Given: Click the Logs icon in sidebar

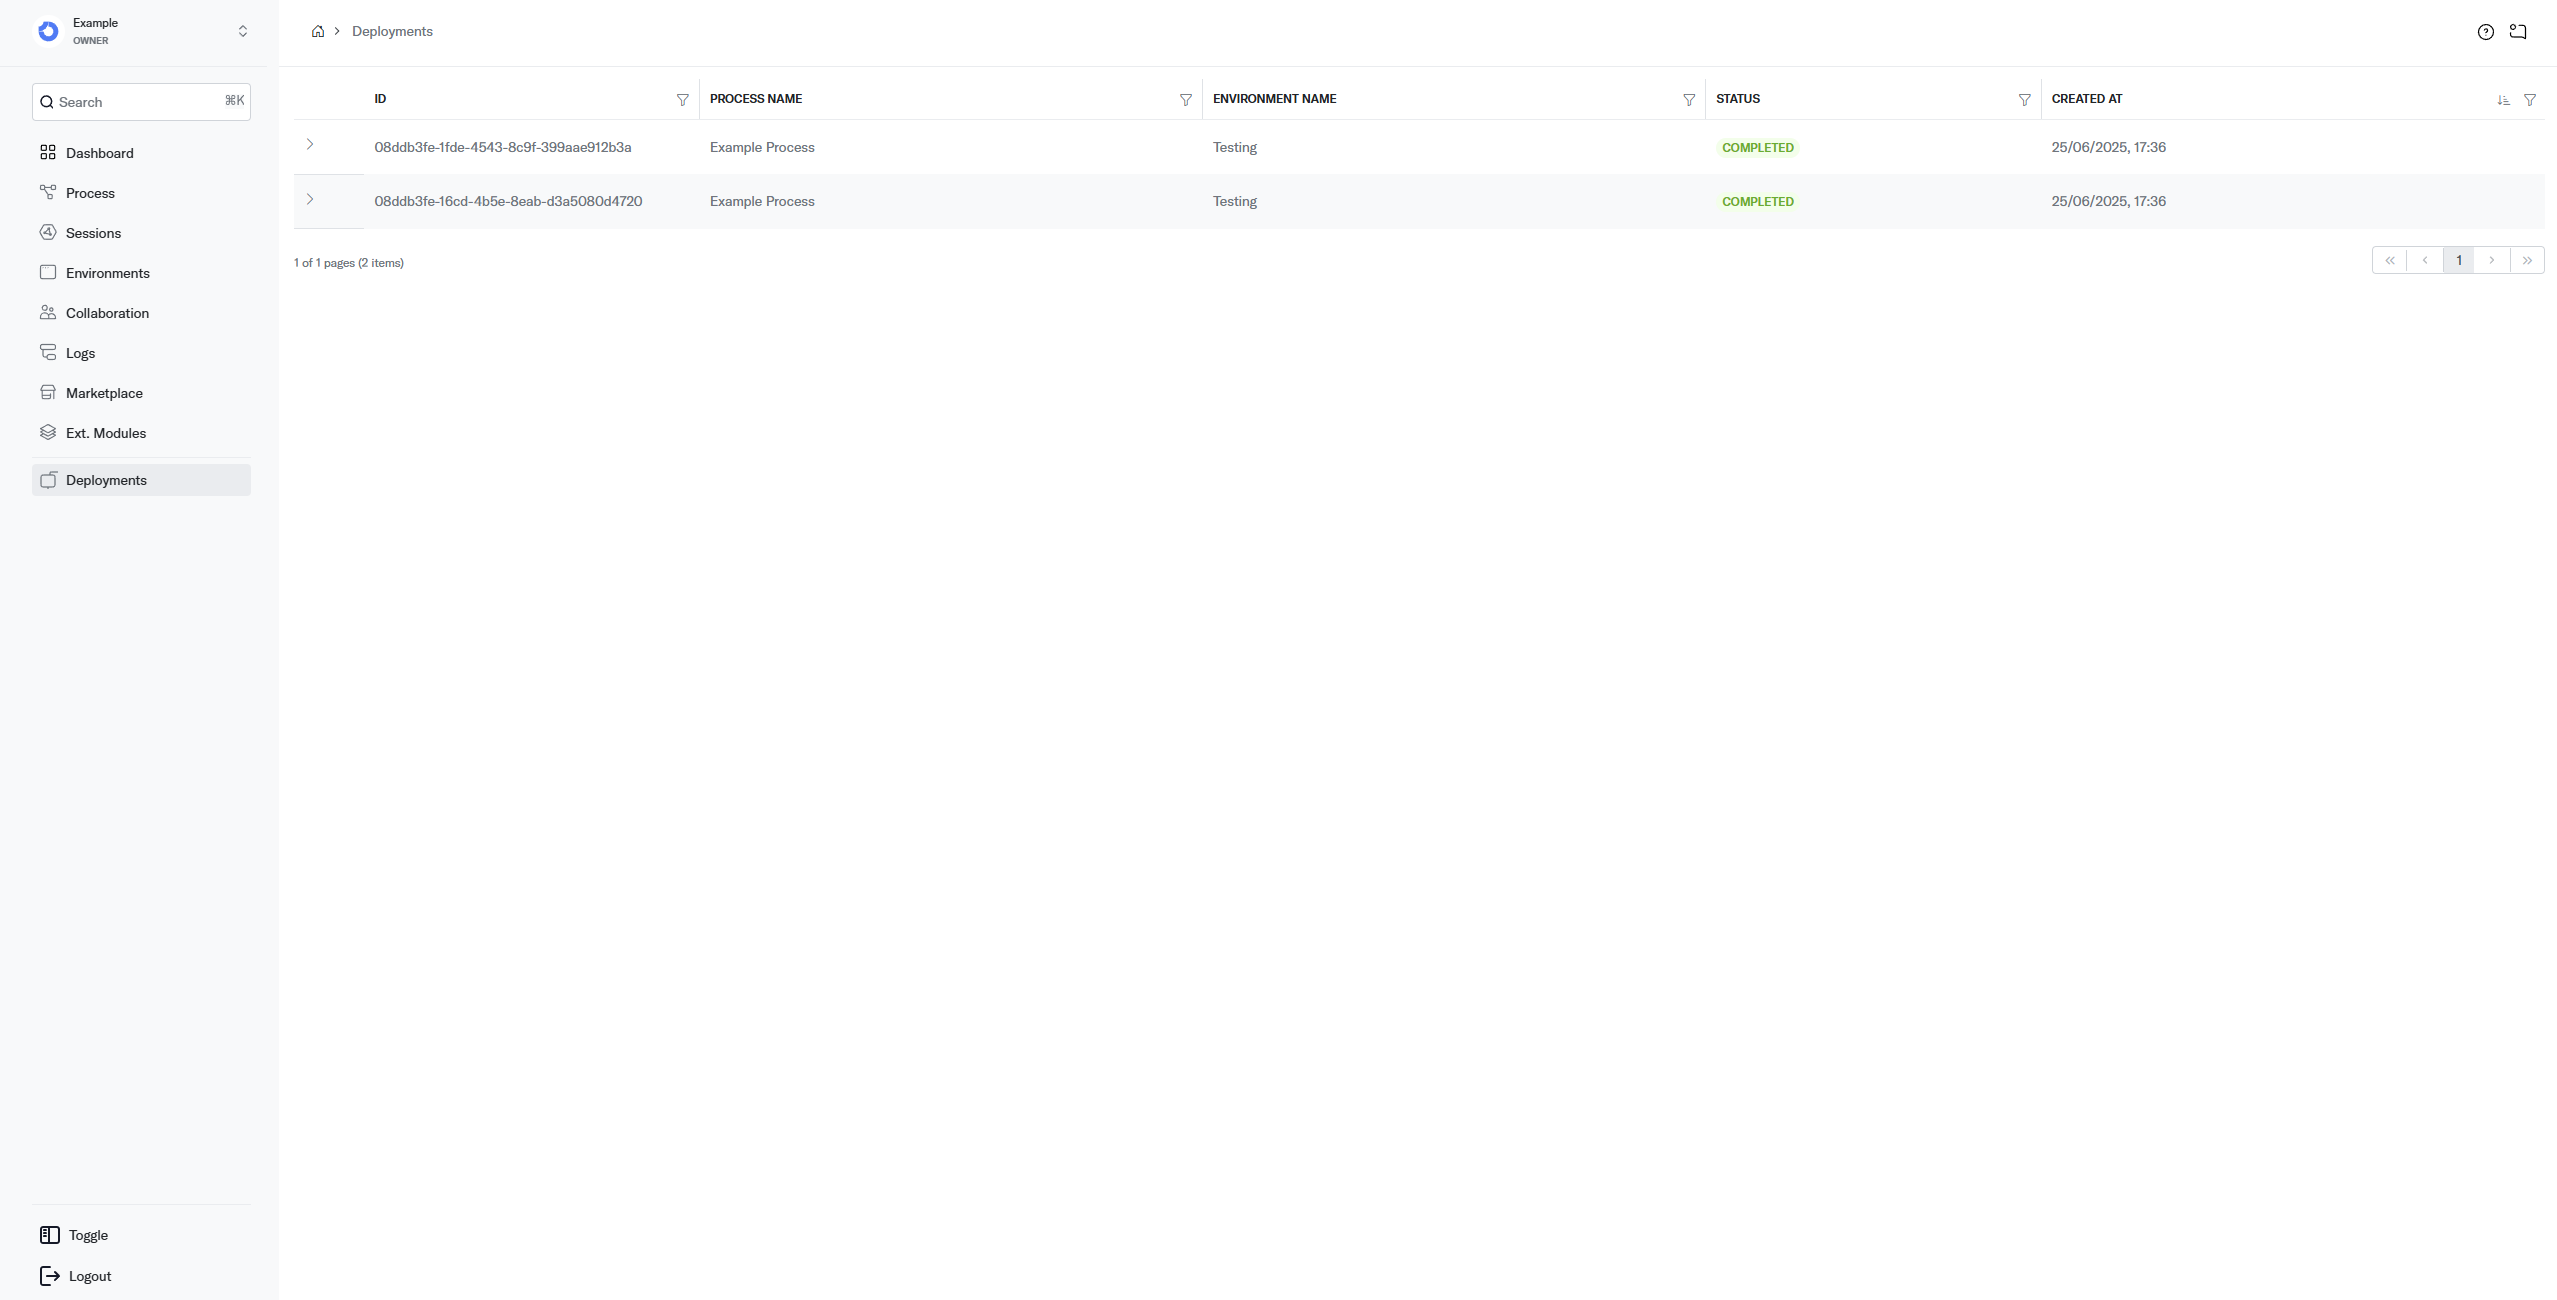Looking at the screenshot, I should pos(48,352).
